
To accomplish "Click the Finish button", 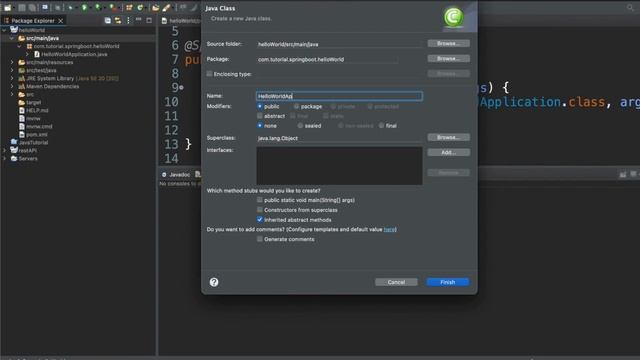I will [x=448, y=282].
